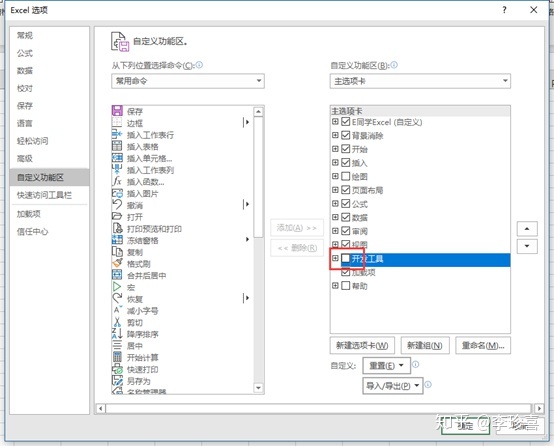This screenshot has width=554, height=446.
Task: Click the 视图 tab checkbox
Action: [x=346, y=244]
